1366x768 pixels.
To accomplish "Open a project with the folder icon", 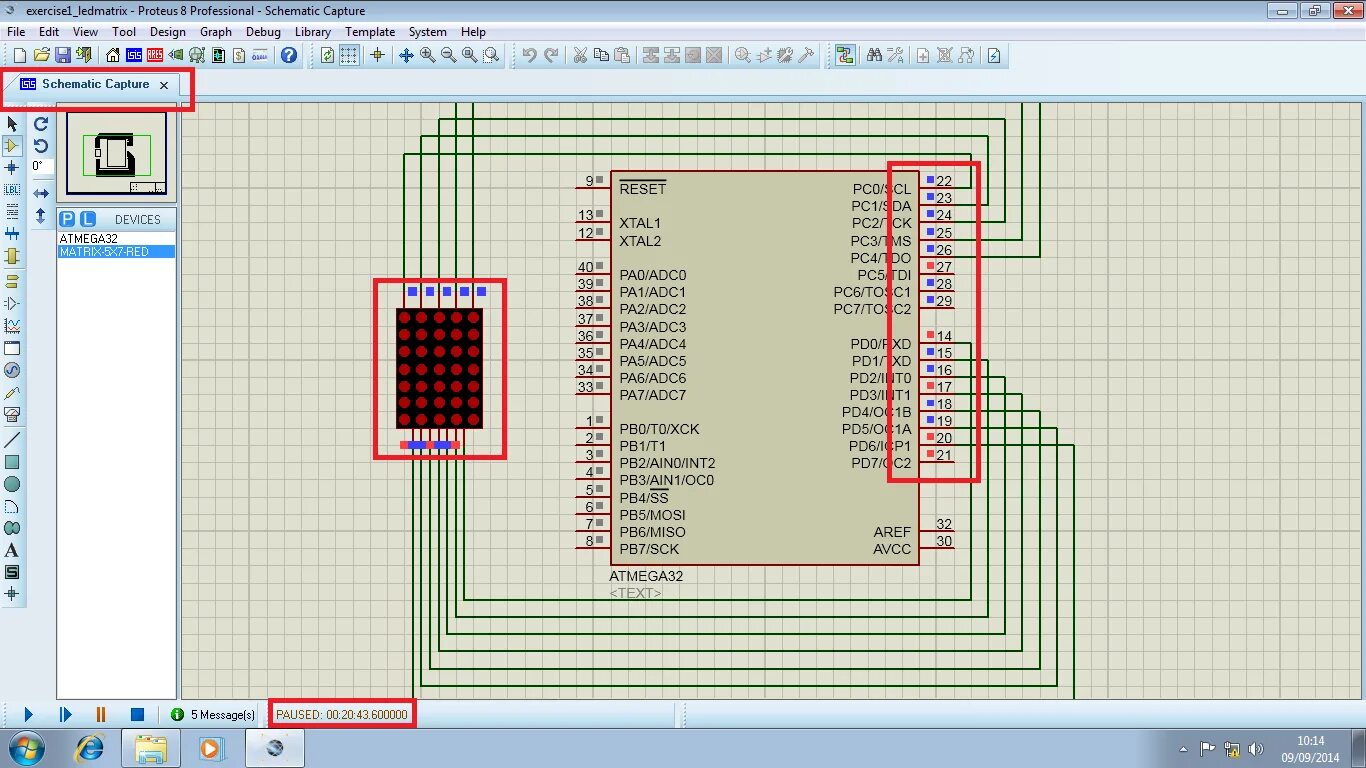I will click(x=41, y=55).
